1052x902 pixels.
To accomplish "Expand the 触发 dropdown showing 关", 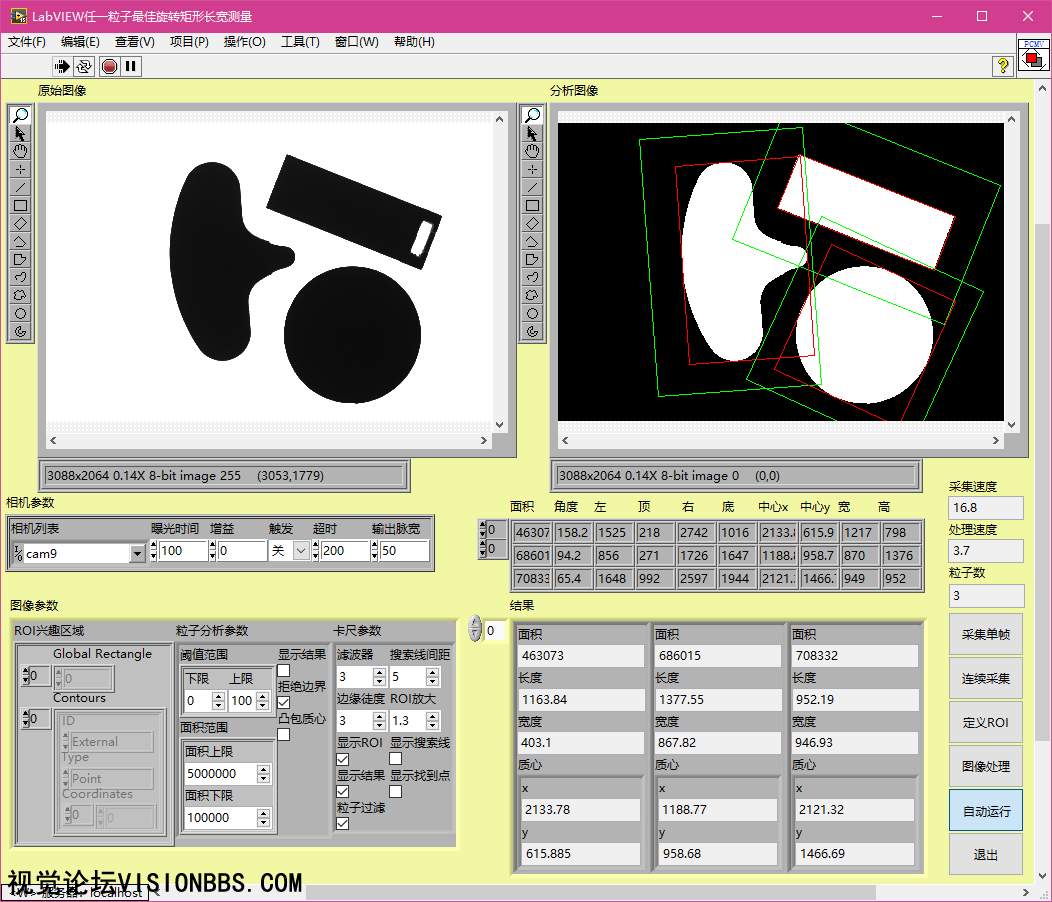I will tap(300, 551).
